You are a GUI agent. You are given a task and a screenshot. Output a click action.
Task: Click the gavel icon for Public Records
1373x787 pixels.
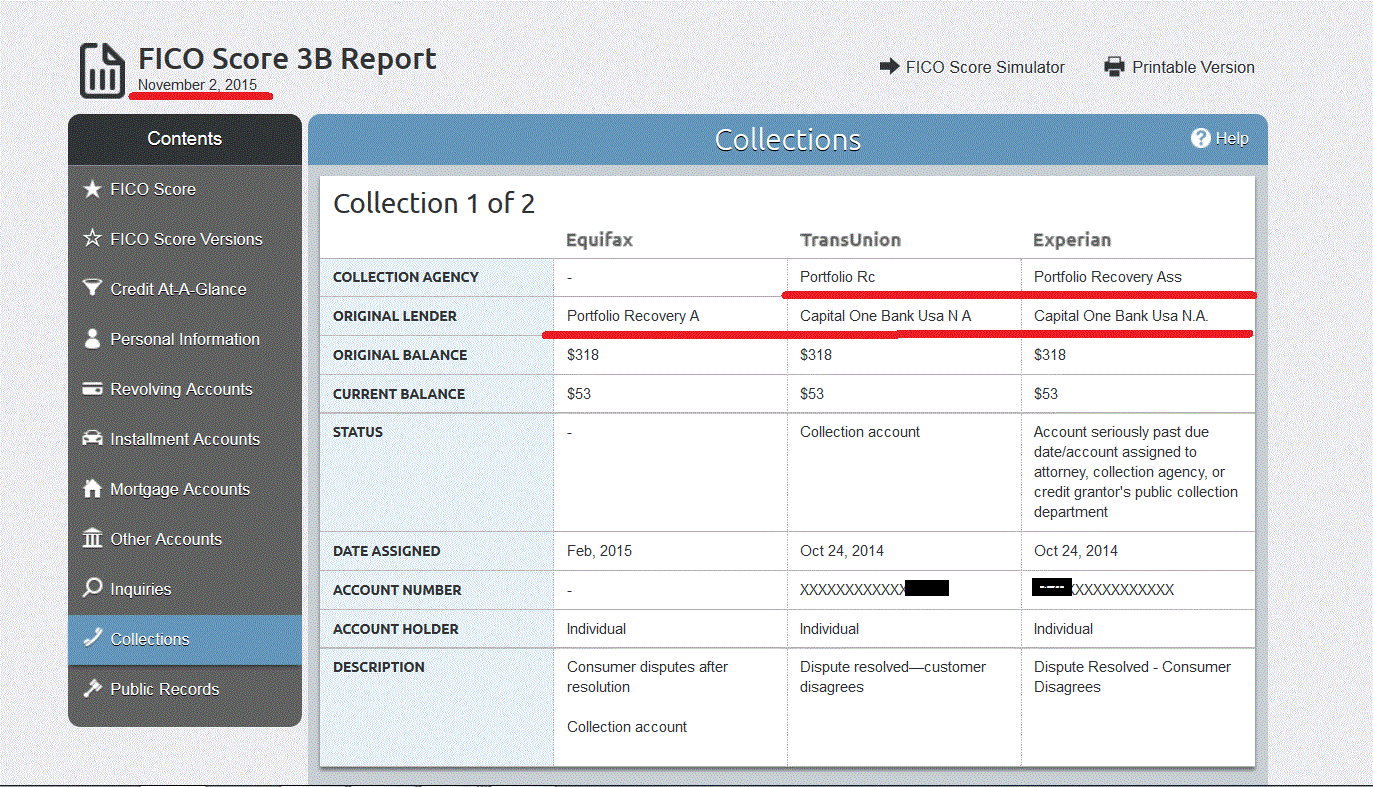pos(92,689)
